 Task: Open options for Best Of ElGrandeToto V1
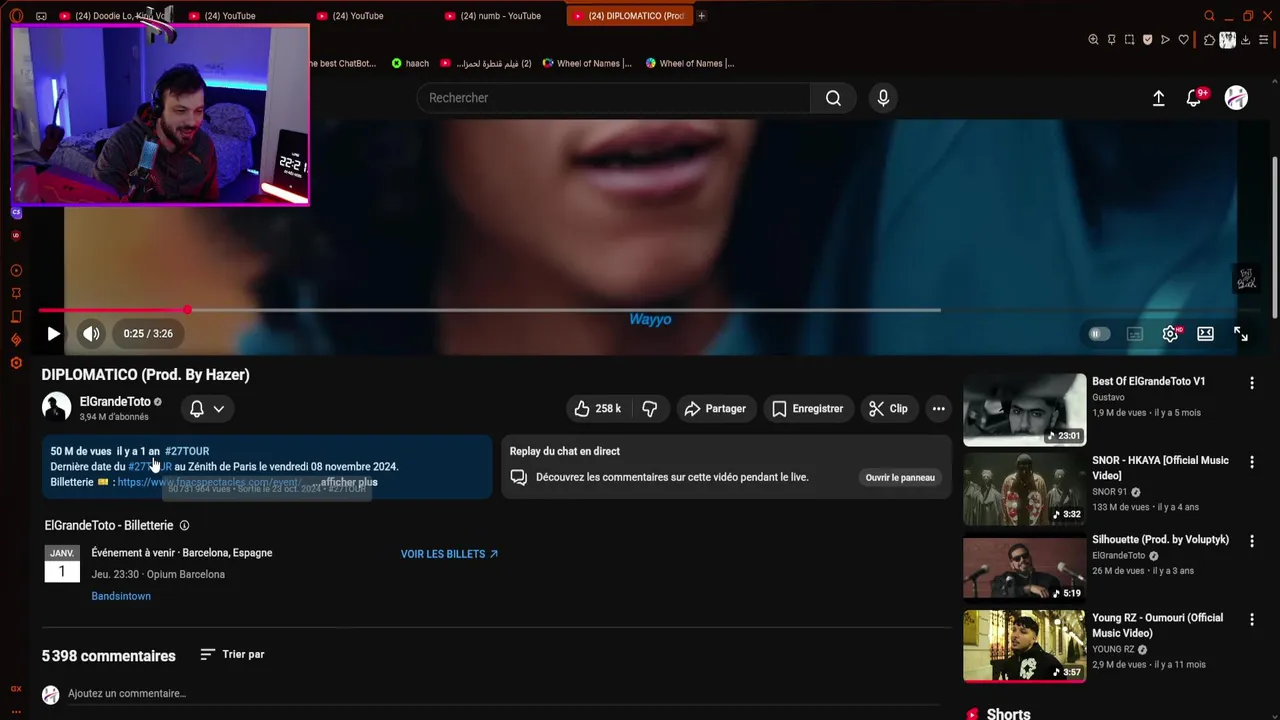pyautogui.click(x=1251, y=383)
